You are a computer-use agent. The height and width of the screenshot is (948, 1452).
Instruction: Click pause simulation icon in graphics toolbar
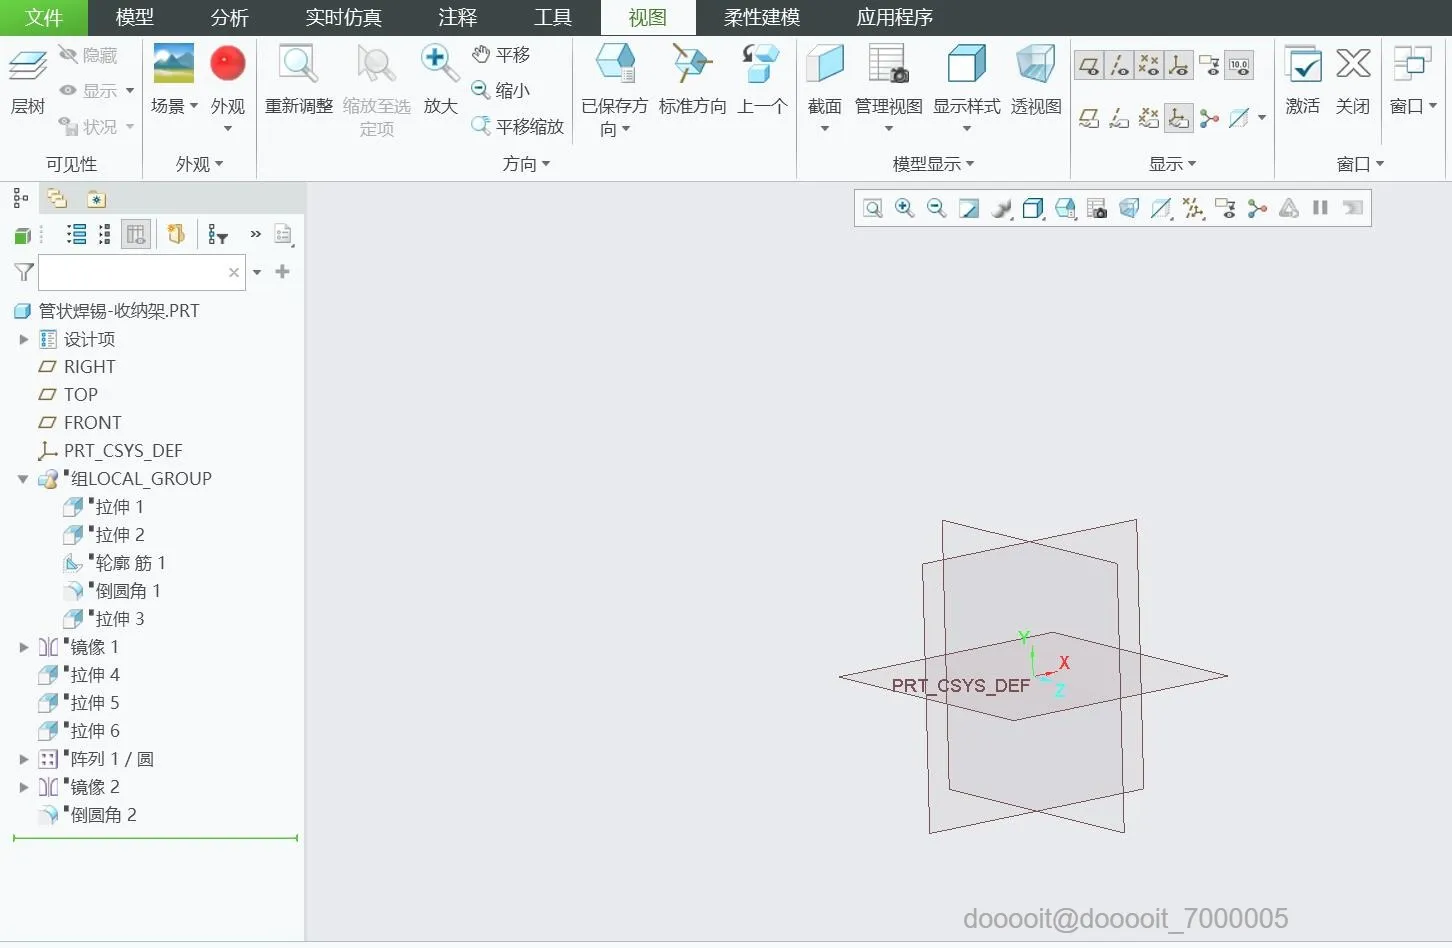[1321, 208]
